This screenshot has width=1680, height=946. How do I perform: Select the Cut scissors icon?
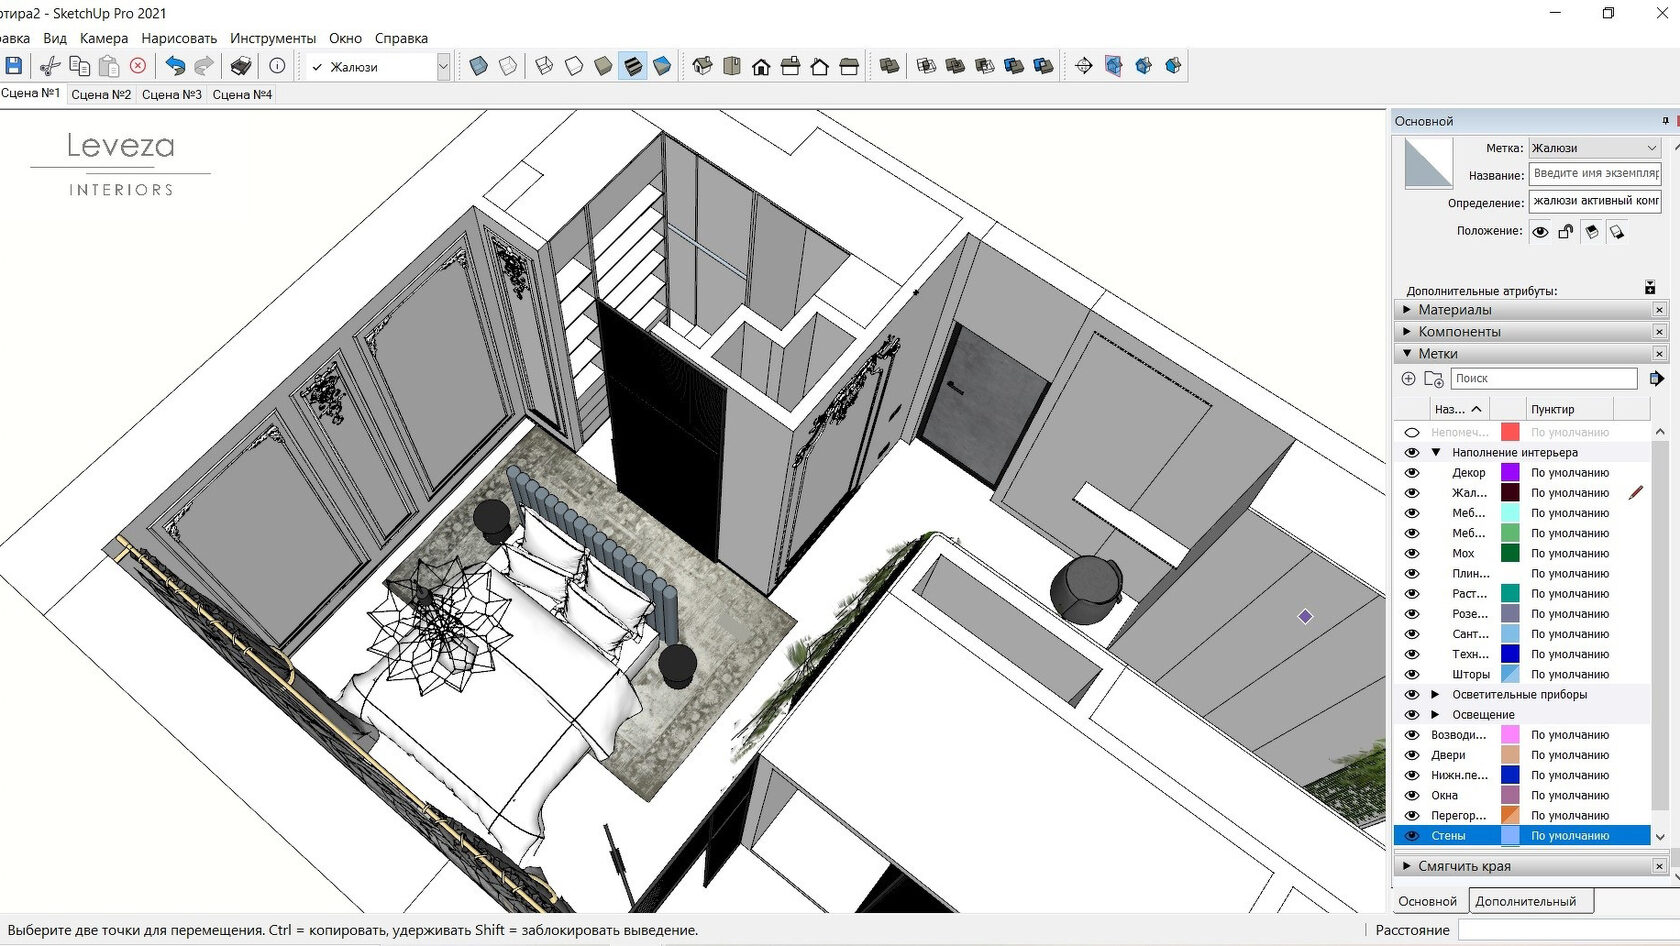[49, 66]
